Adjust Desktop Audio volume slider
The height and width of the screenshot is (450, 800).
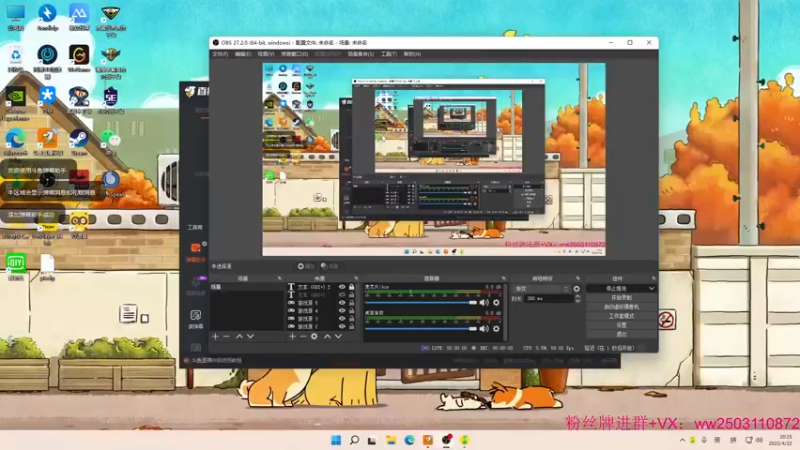421,329
